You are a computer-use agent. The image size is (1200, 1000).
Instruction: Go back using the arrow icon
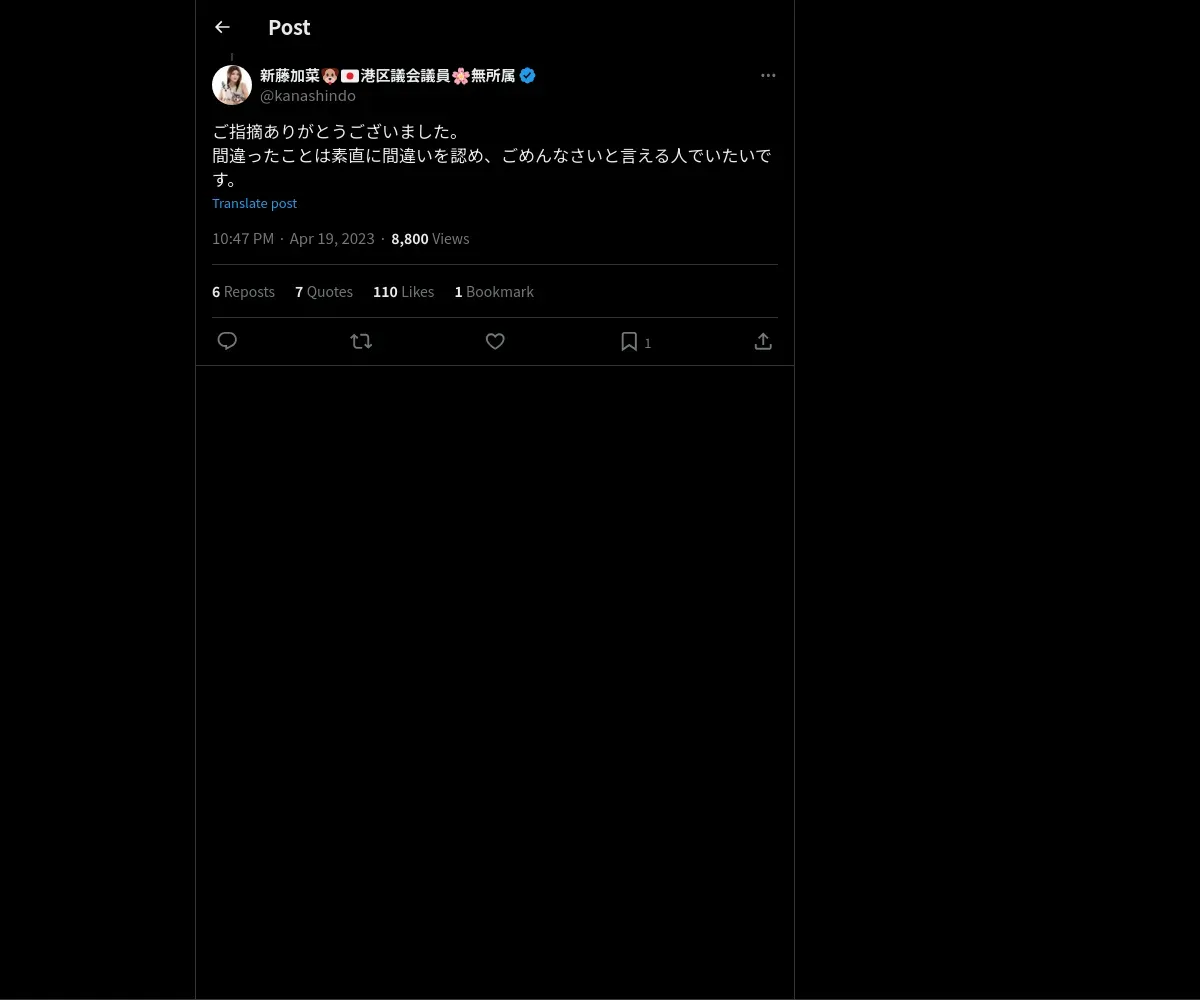point(222,27)
